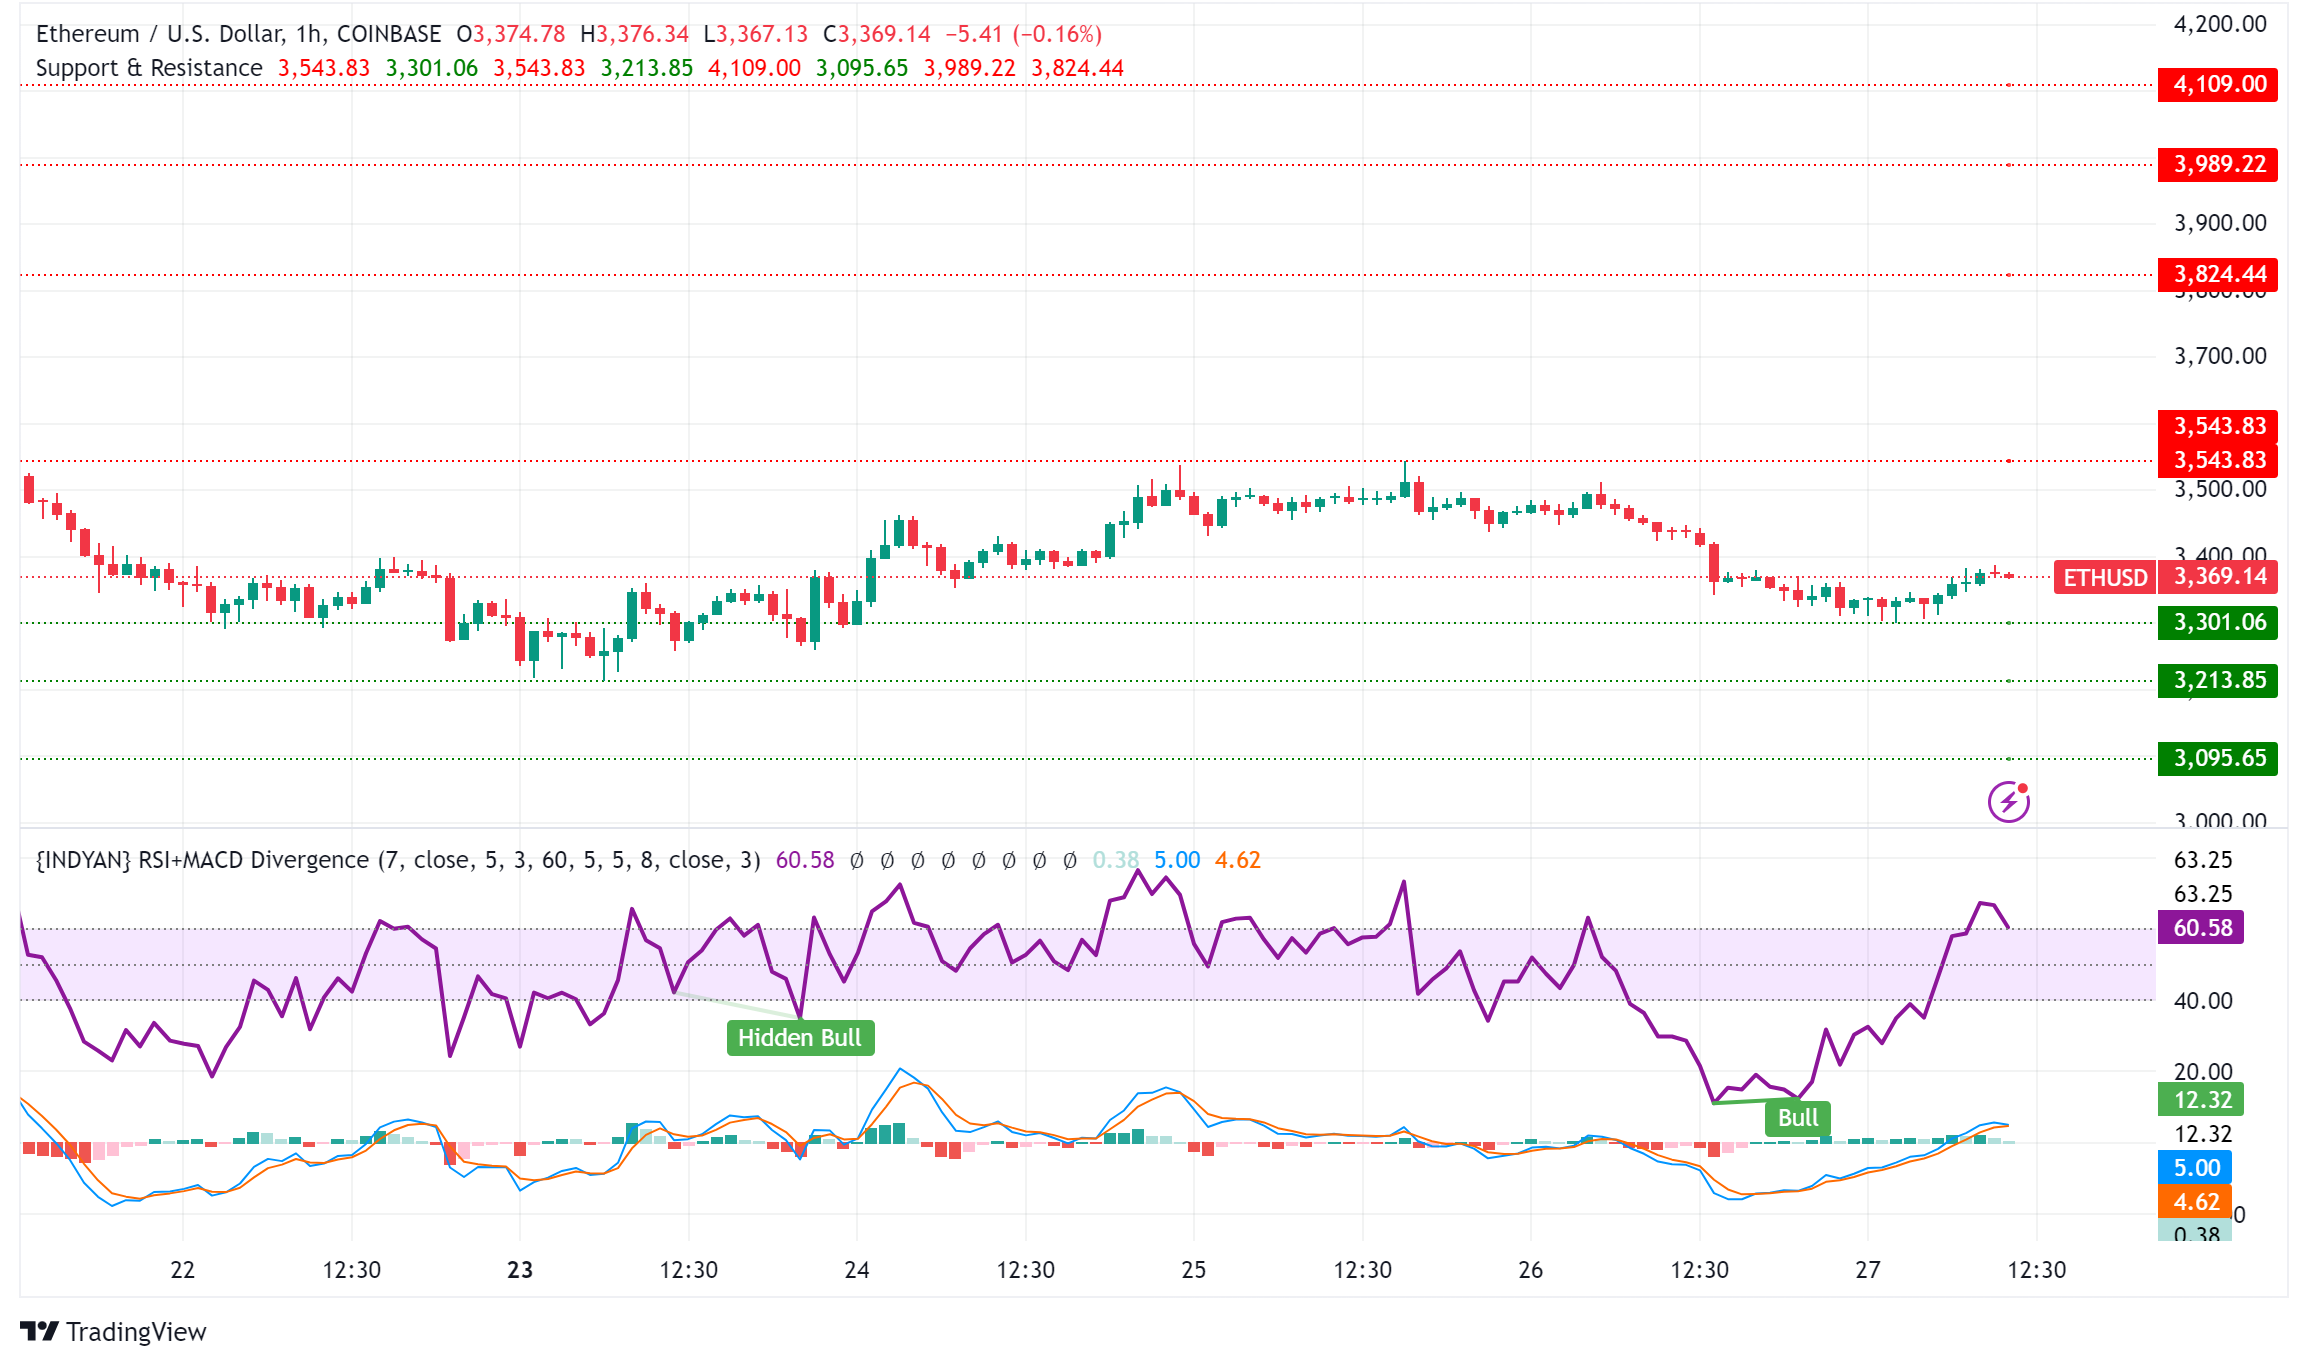Screen dimensions: 2308x1367
Task: Click the 3,500.00 price axis tick
Action: pos(2220,489)
